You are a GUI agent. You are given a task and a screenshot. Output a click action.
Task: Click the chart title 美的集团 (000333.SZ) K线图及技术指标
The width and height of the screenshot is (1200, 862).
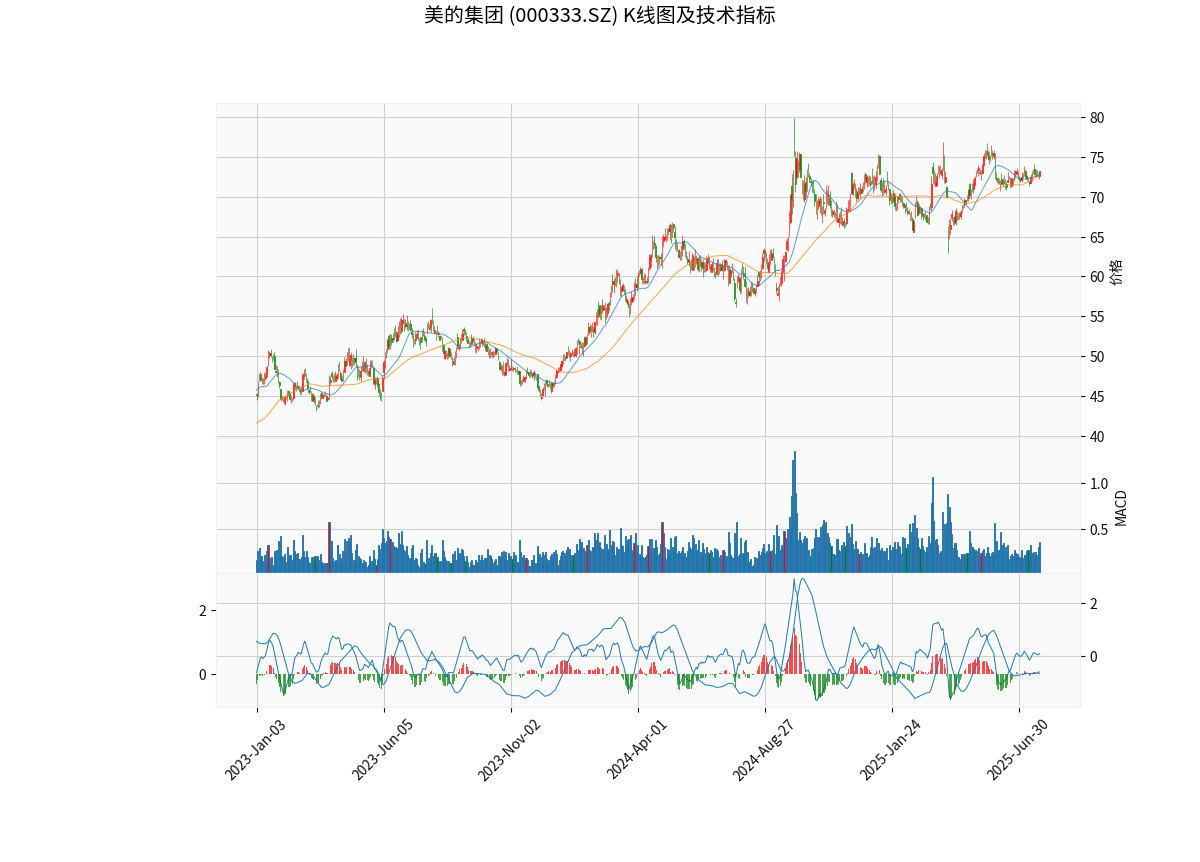pos(599,15)
